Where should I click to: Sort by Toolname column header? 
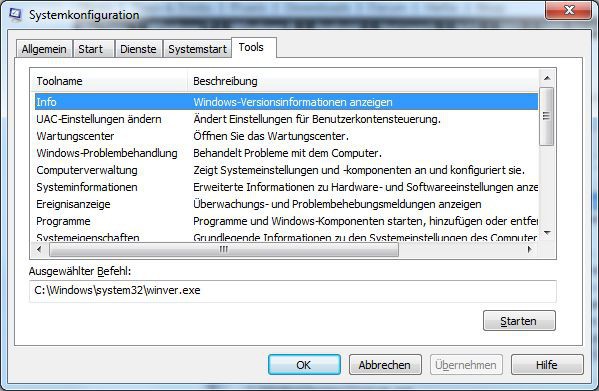(x=109, y=81)
